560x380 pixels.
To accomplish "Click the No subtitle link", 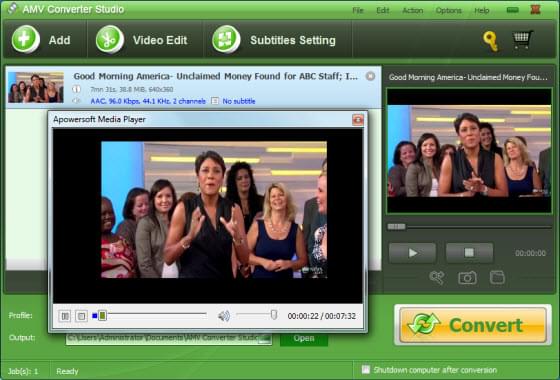I will (239, 101).
